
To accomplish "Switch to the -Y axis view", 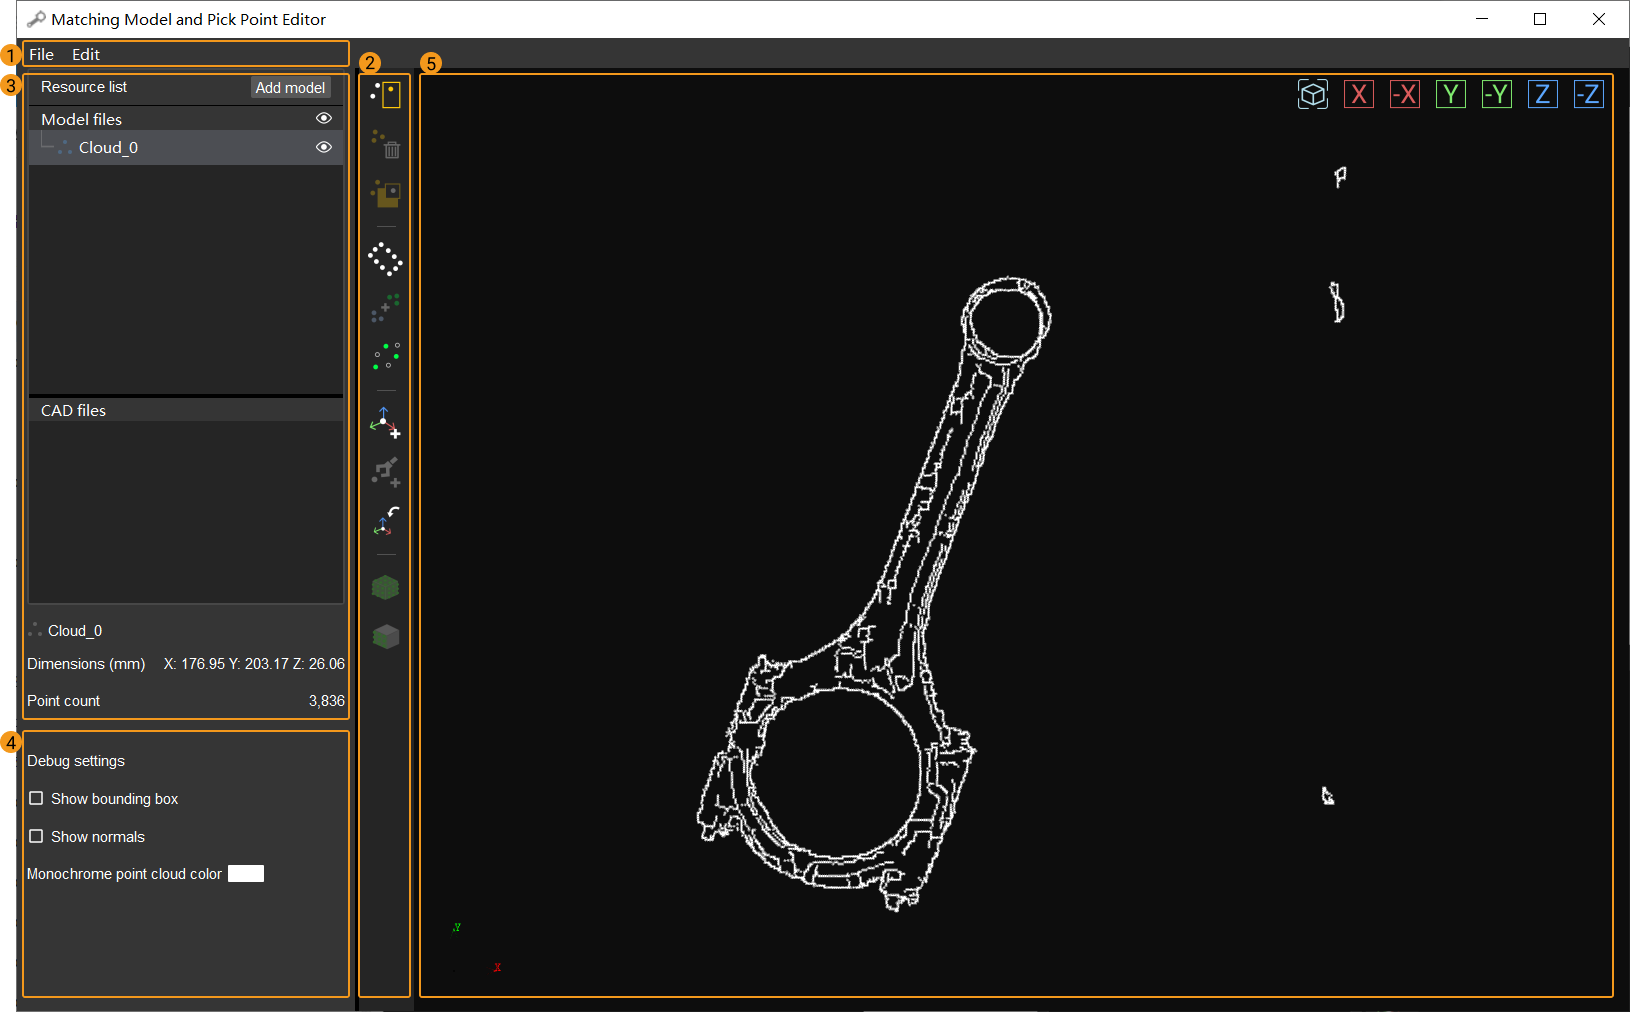I will tap(1496, 94).
